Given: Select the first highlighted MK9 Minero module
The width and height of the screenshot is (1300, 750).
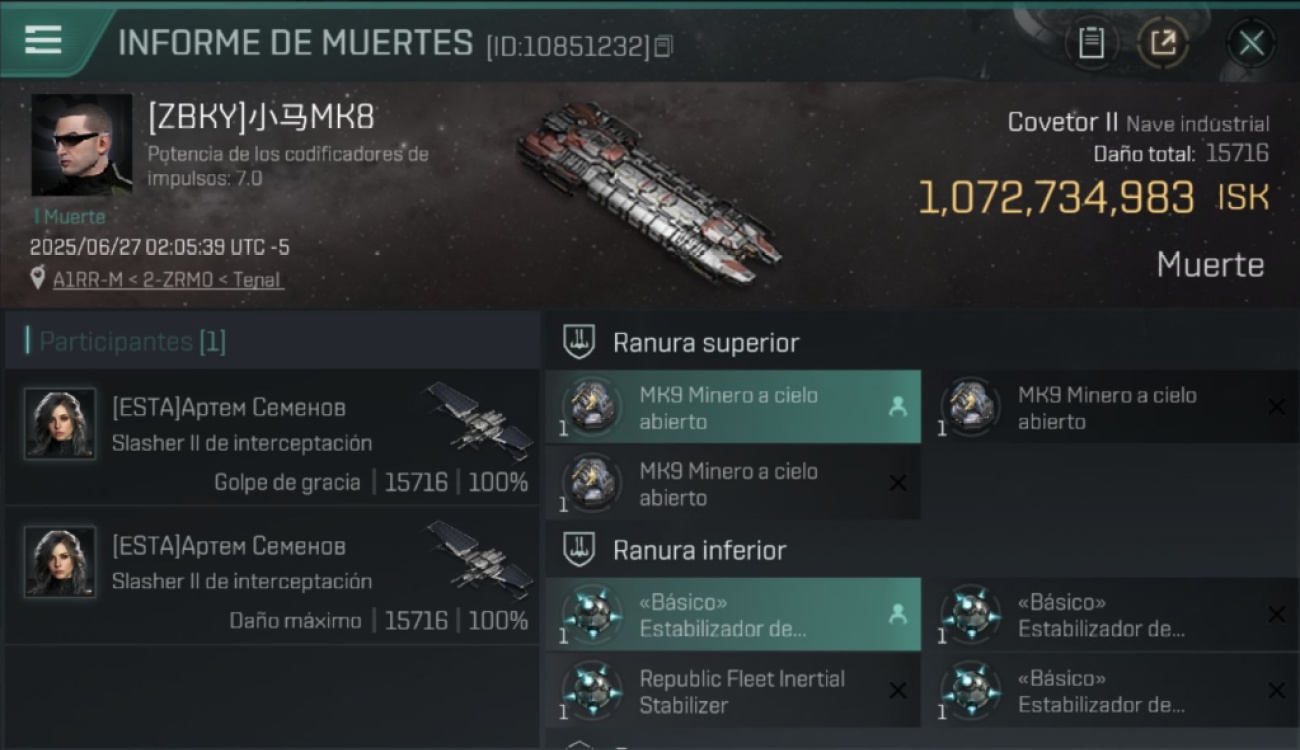Looking at the screenshot, I should [x=733, y=407].
